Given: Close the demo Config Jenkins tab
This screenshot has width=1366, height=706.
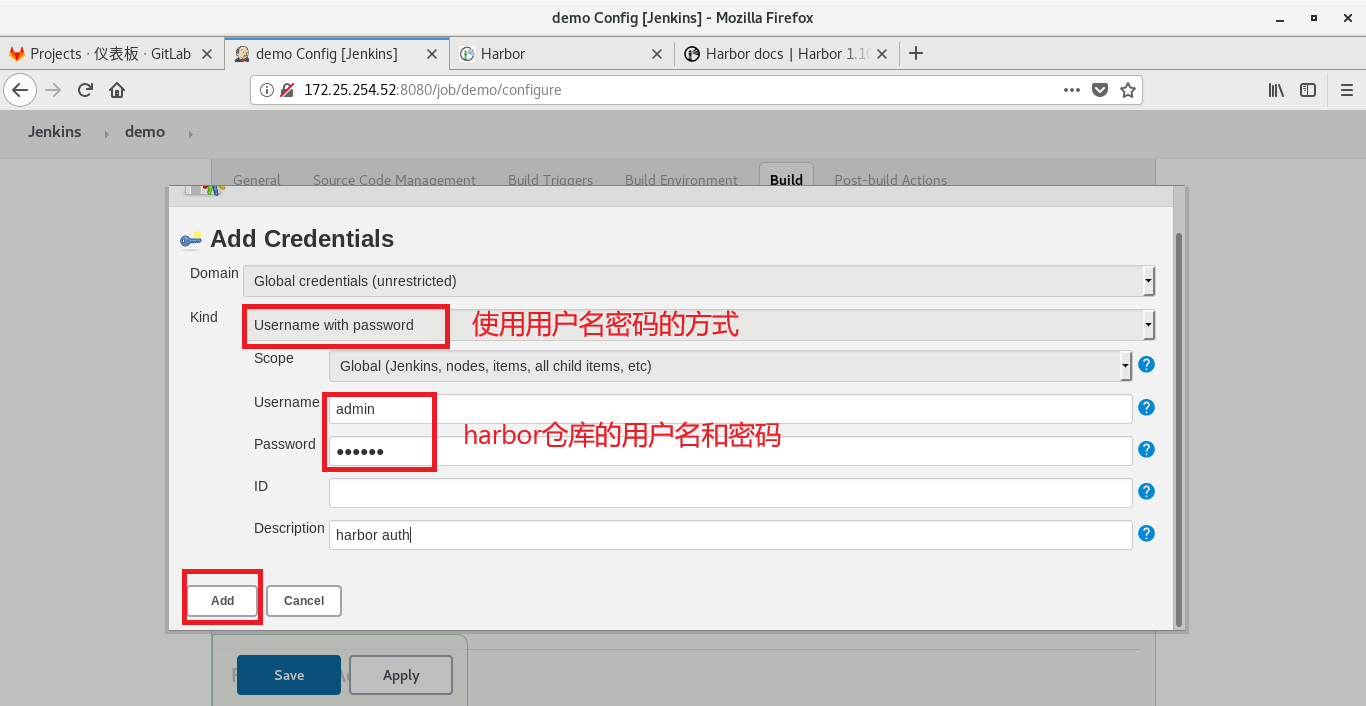Looking at the screenshot, I should point(433,54).
